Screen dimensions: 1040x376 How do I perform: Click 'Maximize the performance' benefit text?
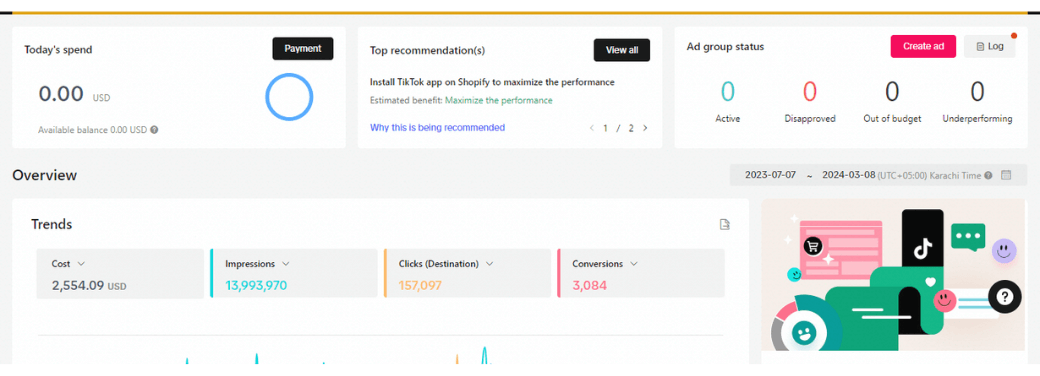498,100
